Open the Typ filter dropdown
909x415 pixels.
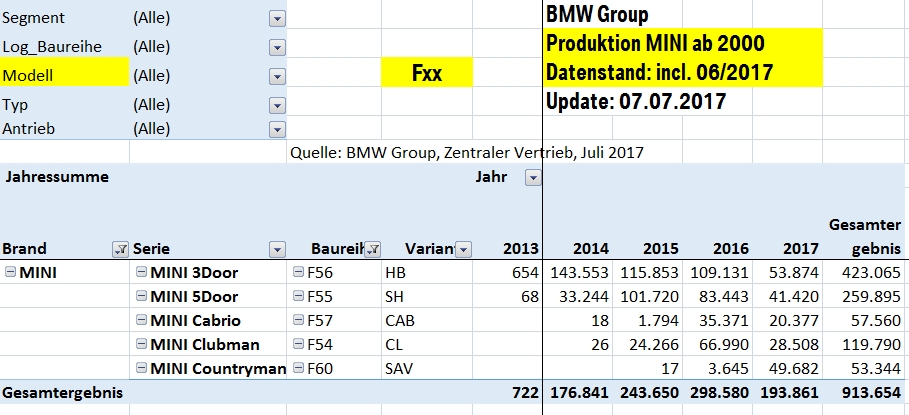click(x=278, y=105)
